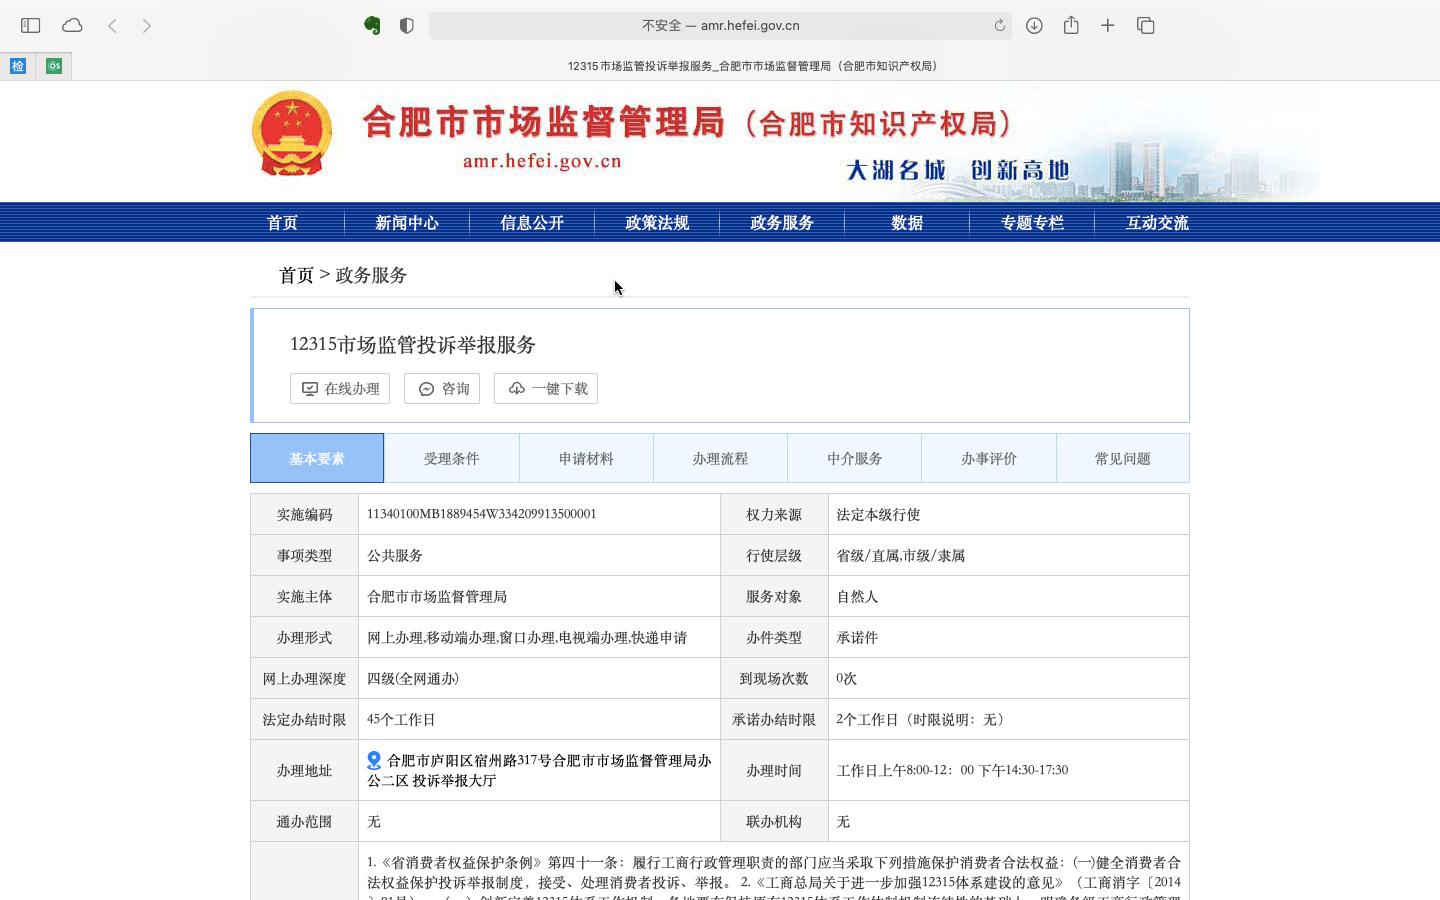This screenshot has width=1440, height=900.
Task: Toggle the Safari sidebar icon
Action: coord(30,25)
